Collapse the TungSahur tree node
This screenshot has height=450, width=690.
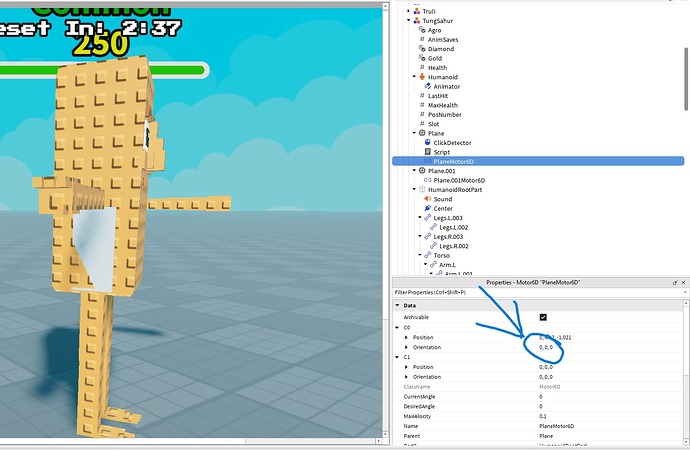(408, 21)
